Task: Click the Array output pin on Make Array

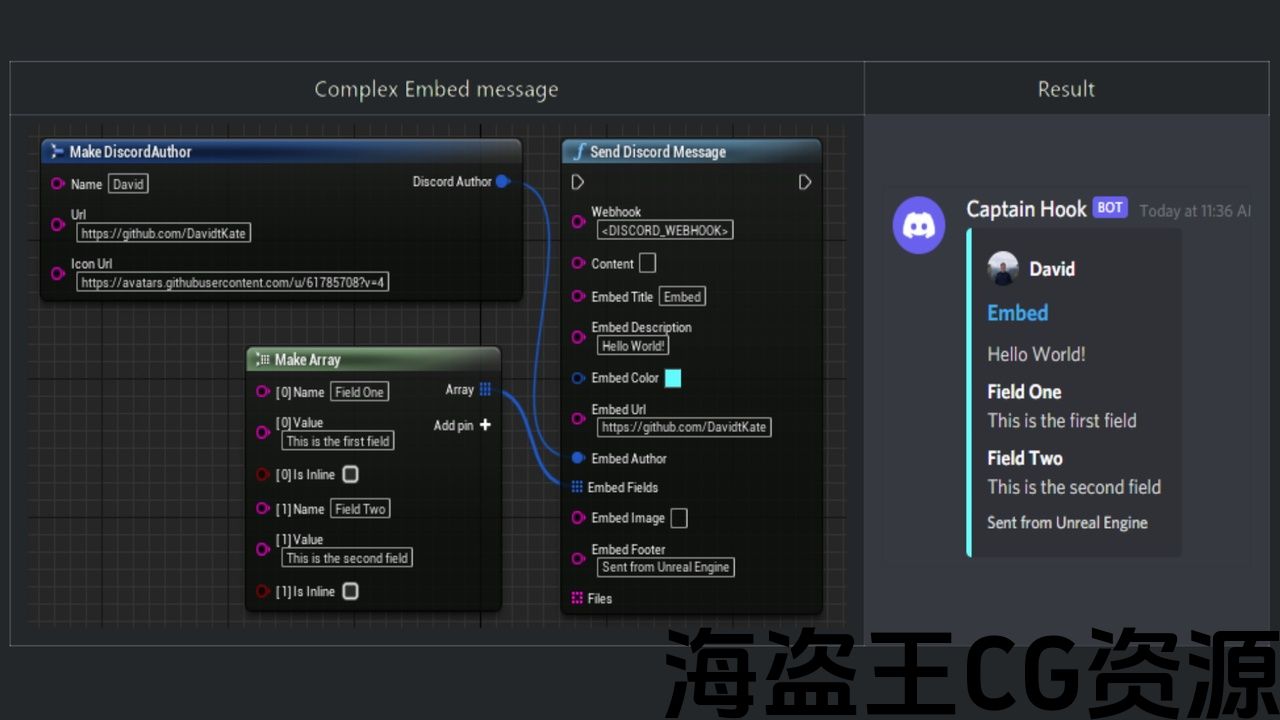Action: point(485,390)
